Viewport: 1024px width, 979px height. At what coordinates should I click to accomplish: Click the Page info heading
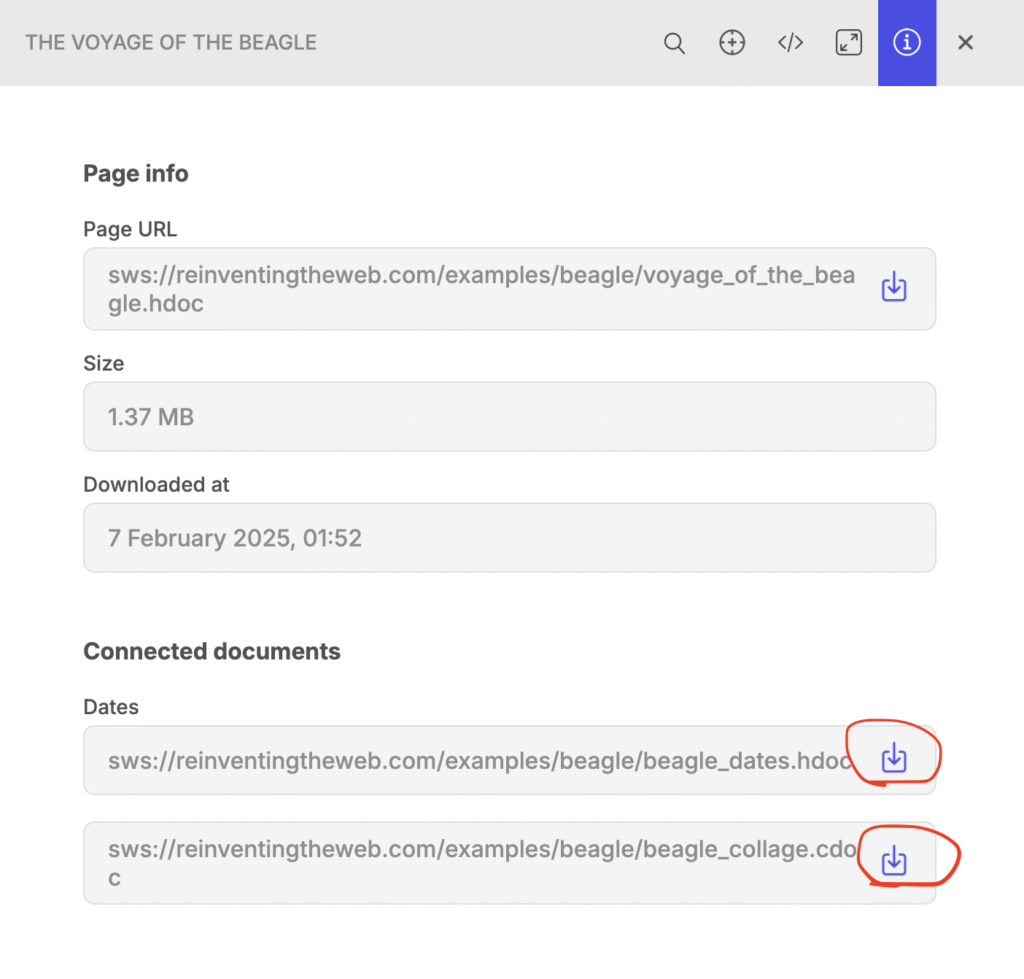click(x=136, y=174)
